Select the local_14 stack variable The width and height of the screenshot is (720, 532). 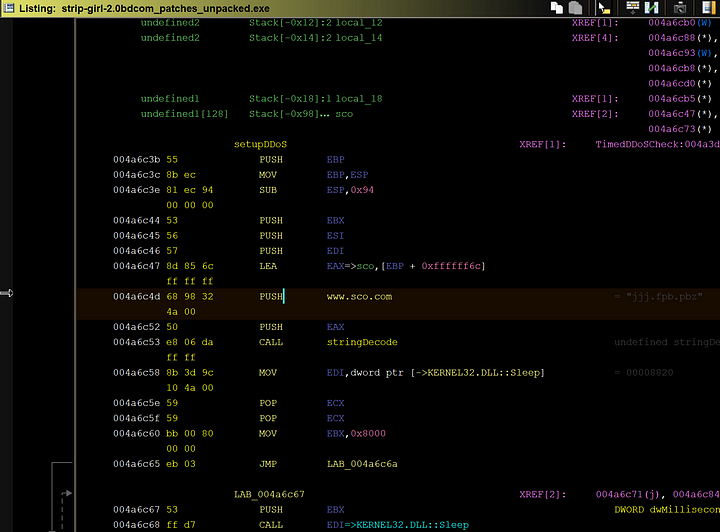359,38
